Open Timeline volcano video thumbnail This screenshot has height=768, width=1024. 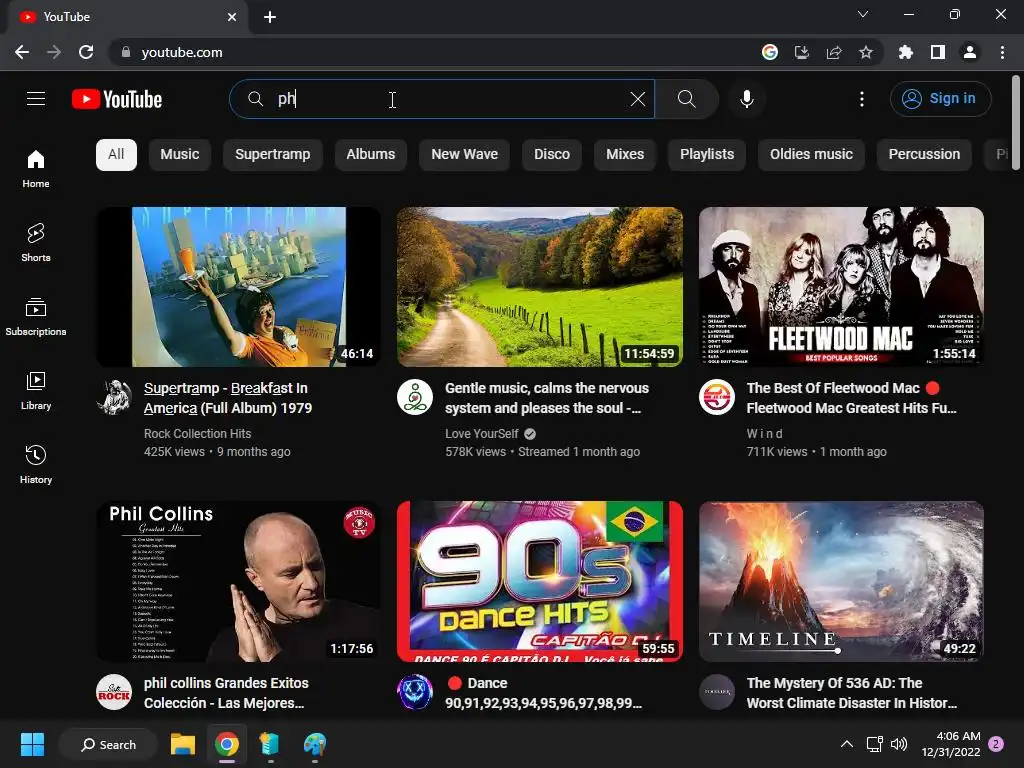pos(841,581)
